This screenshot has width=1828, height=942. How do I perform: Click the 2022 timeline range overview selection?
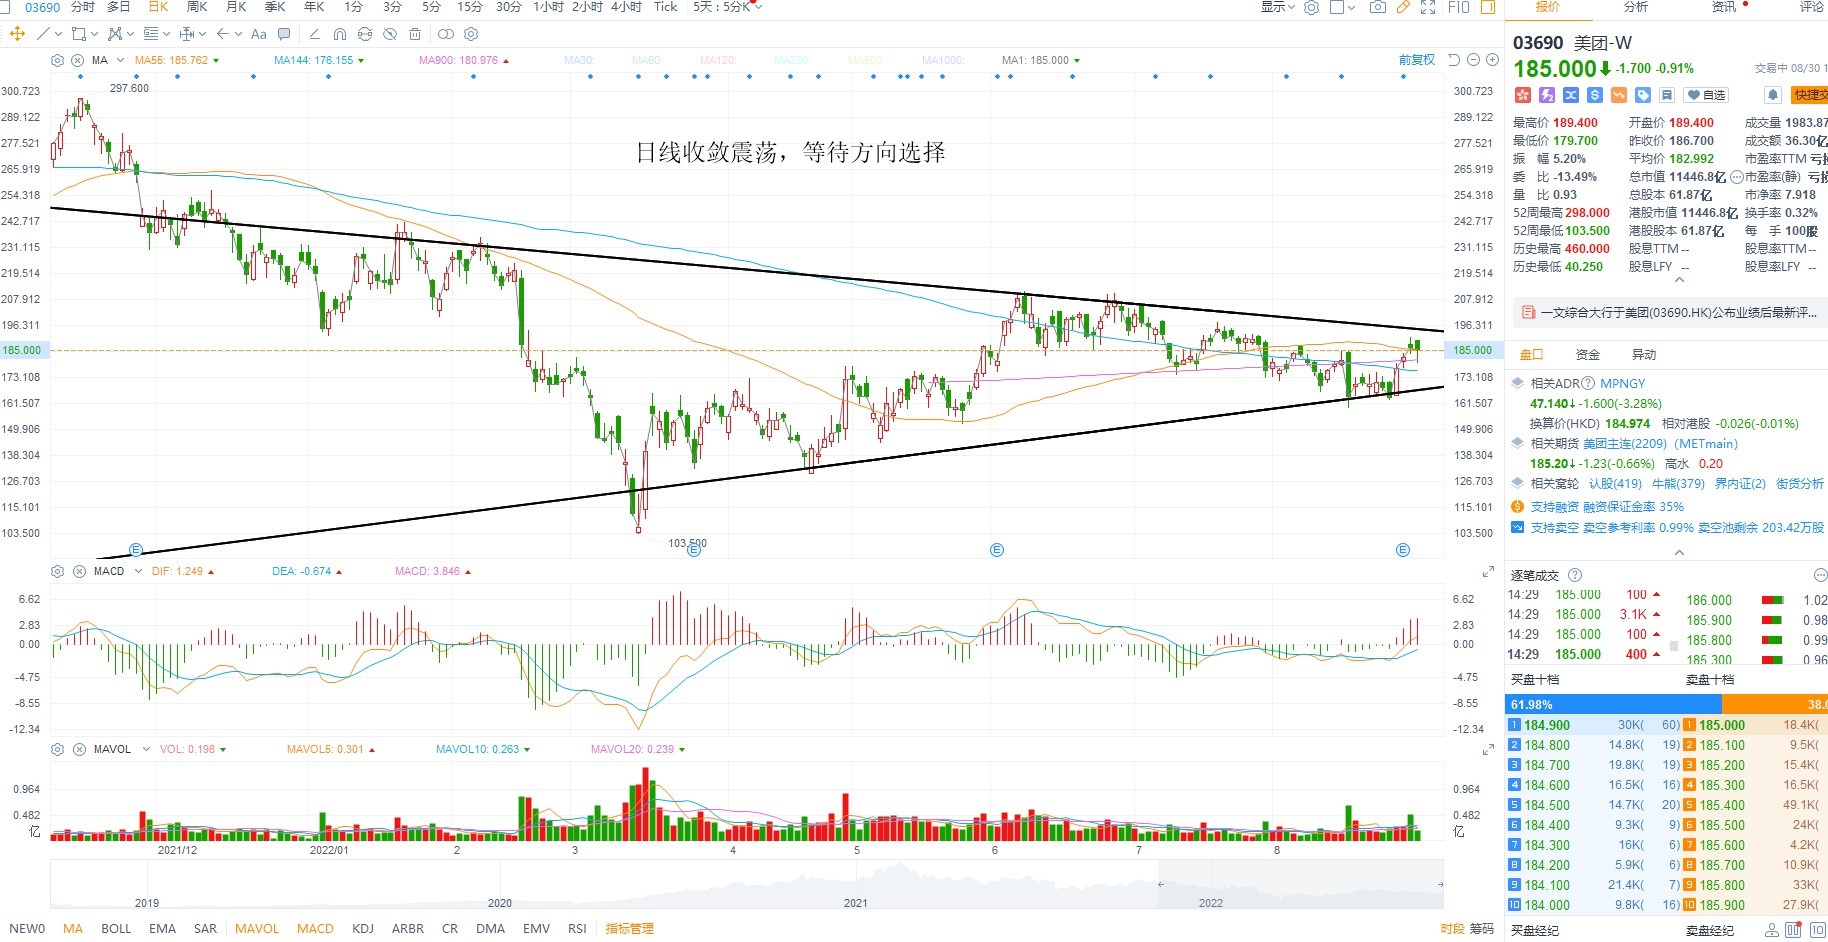pos(1300,884)
